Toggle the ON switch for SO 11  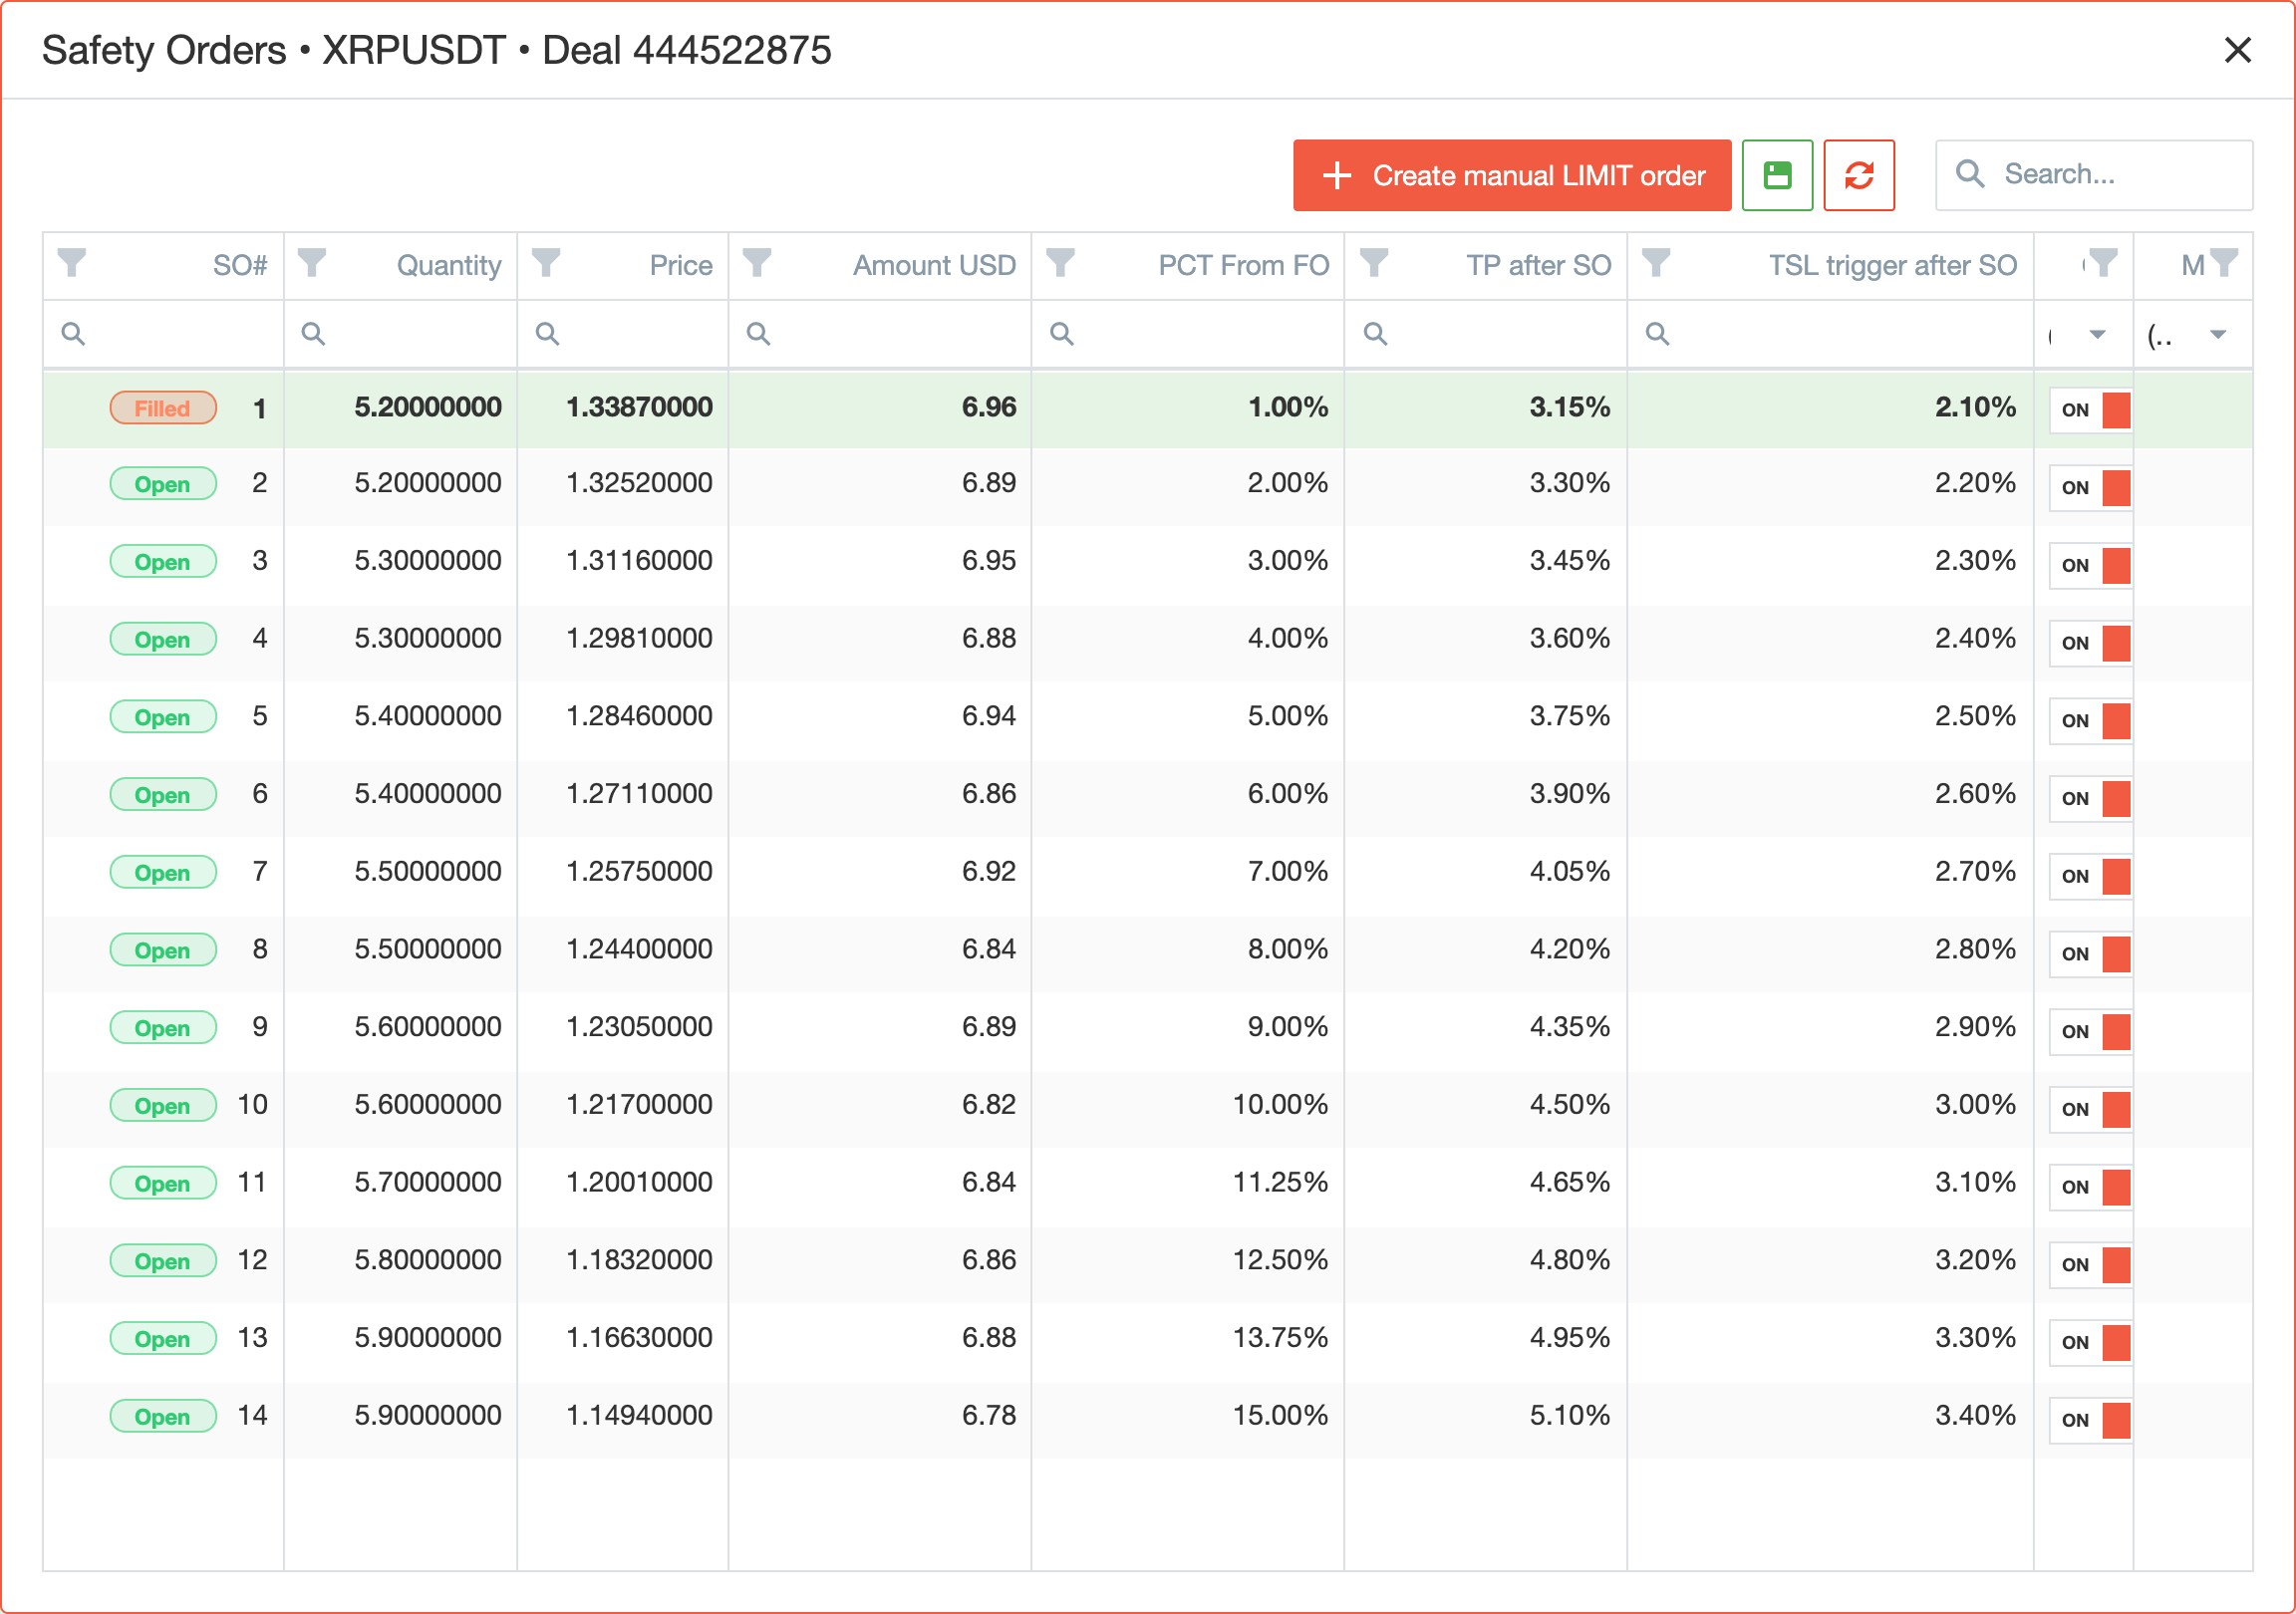click(2090, 1187)
